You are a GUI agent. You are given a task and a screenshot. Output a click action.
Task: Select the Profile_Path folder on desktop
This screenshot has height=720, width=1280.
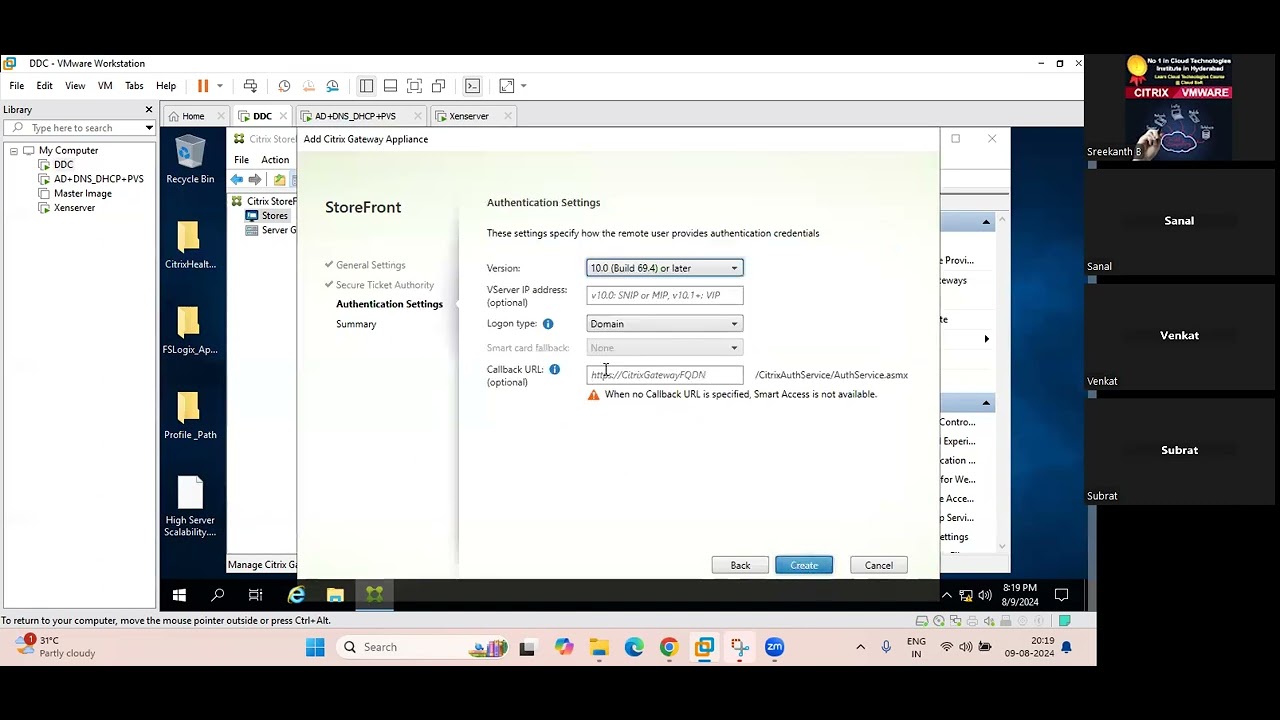click(x=190, y=416)
